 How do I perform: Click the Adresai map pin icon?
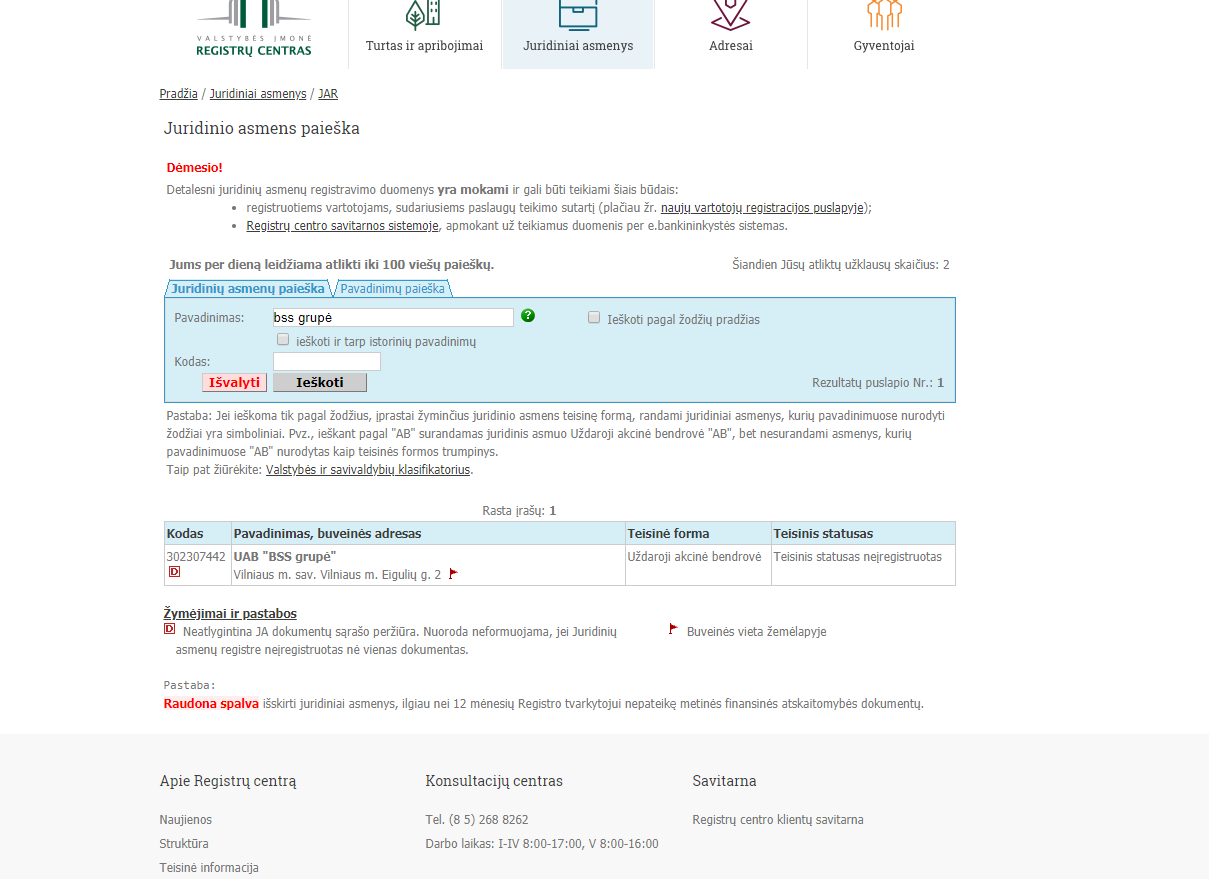[730, 14]
